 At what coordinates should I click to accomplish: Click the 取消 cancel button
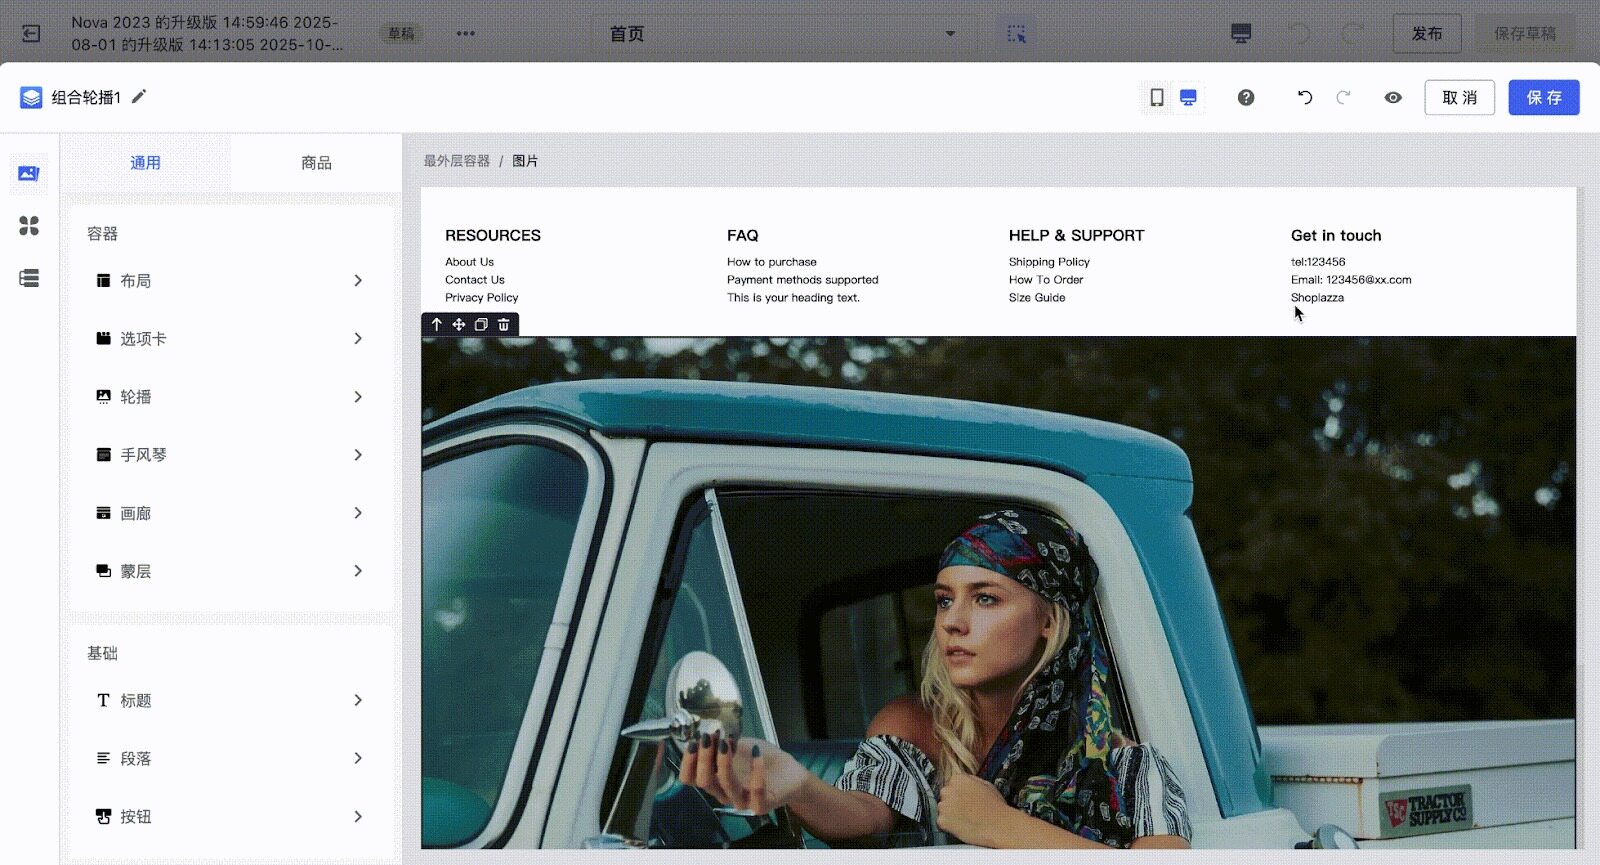tap(1459, 97)
